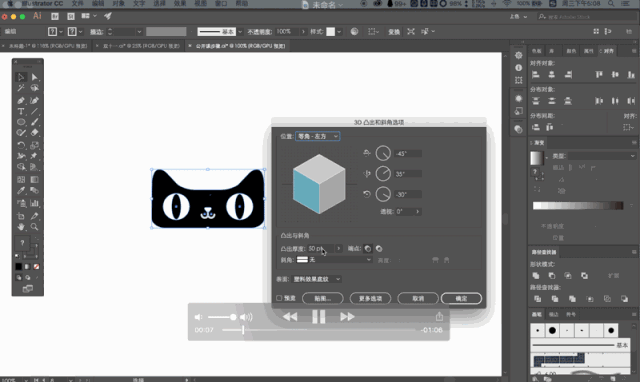The width and height of the screenshot is (640, 382).
Task: Click the 更多选项 more options button
Action: [x=370, y=298]
